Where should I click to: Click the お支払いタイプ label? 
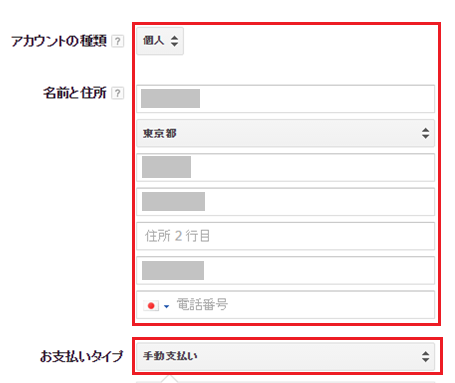(x=82, y=356)
